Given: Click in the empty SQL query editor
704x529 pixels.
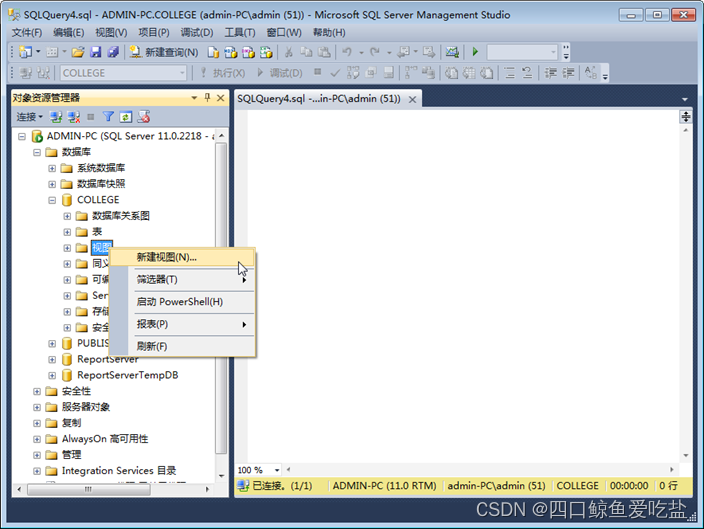Looking at the screenshot, I should click(x=462, y=287).
